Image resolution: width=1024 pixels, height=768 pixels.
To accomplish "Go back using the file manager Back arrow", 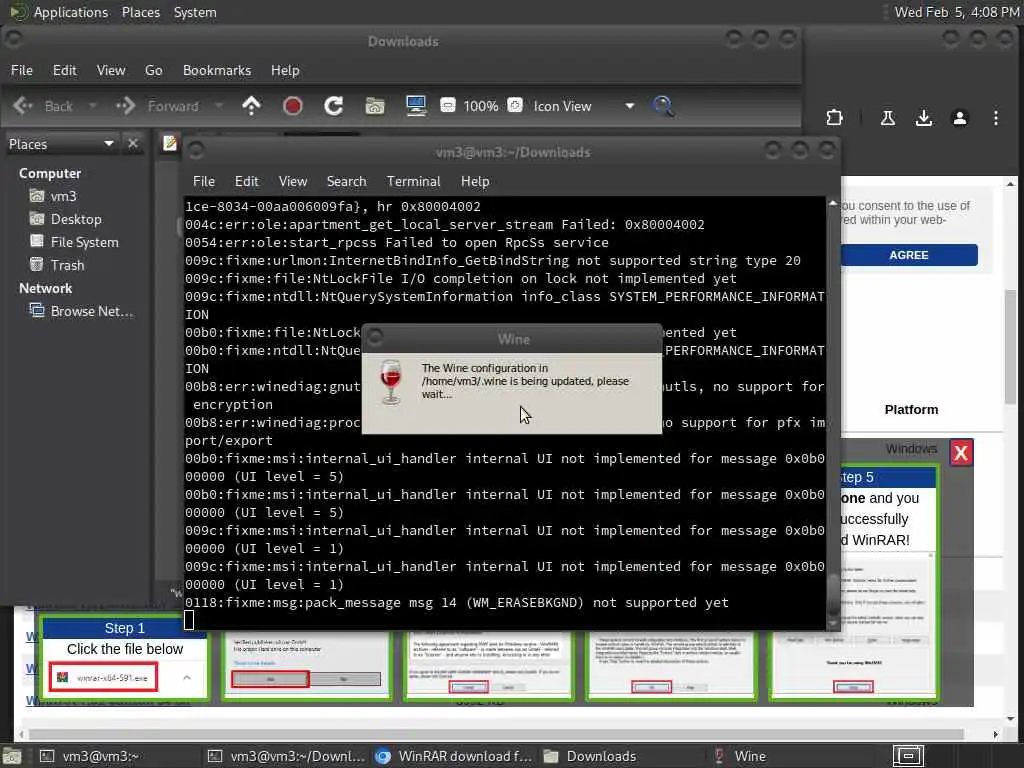I will point(23,106).
